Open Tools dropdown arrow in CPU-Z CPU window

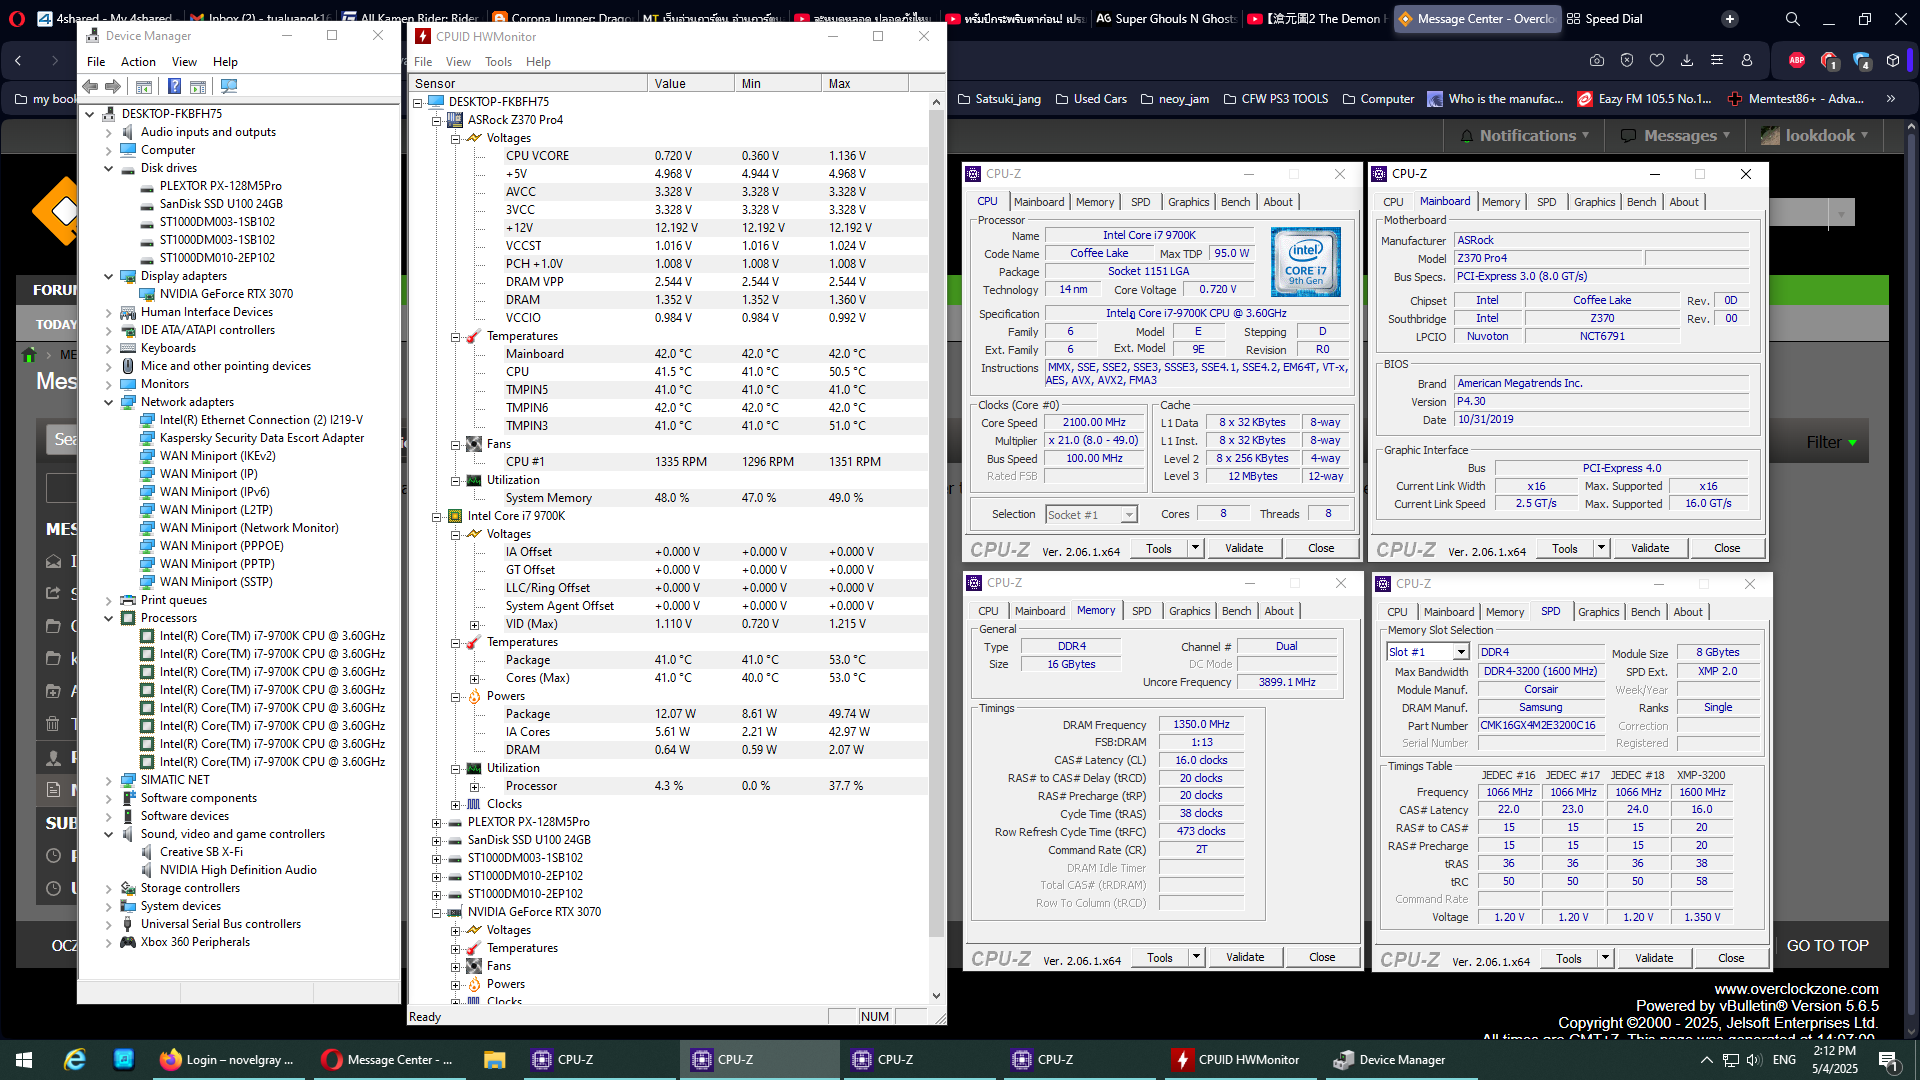click(x=1195, y=548)
